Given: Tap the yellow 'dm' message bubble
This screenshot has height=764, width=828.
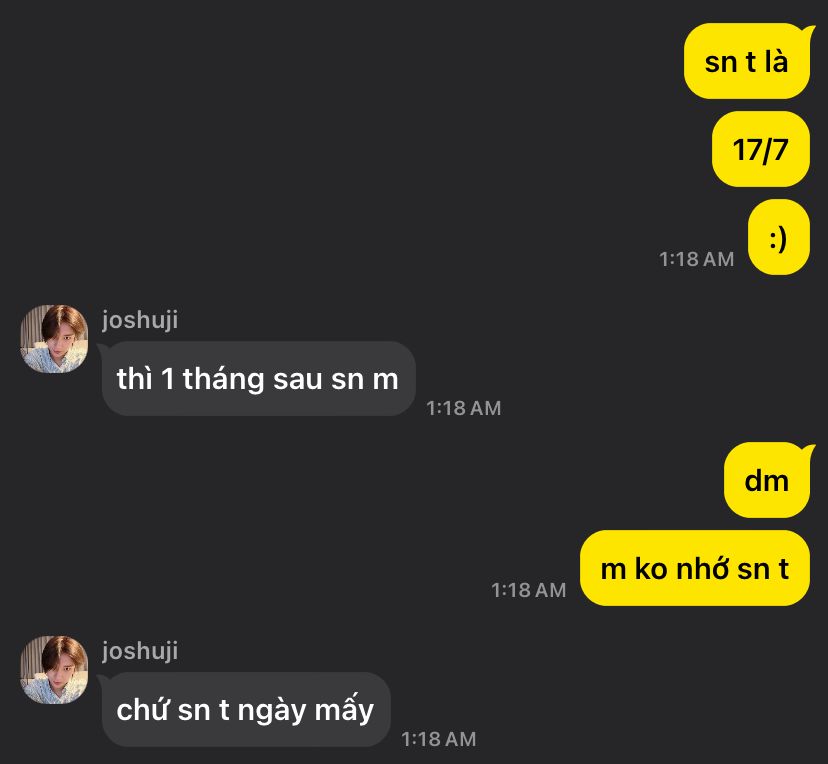Looking at the screenshot, I should pos(767,480).
